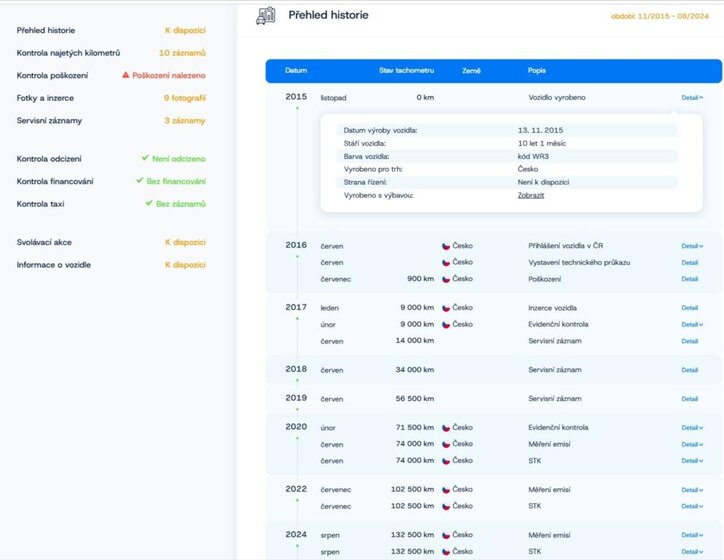The width and height of the screenshot is (724, 560).
Task: Click the vehicle history icon beside the title
Action: (x=266, y=15)
